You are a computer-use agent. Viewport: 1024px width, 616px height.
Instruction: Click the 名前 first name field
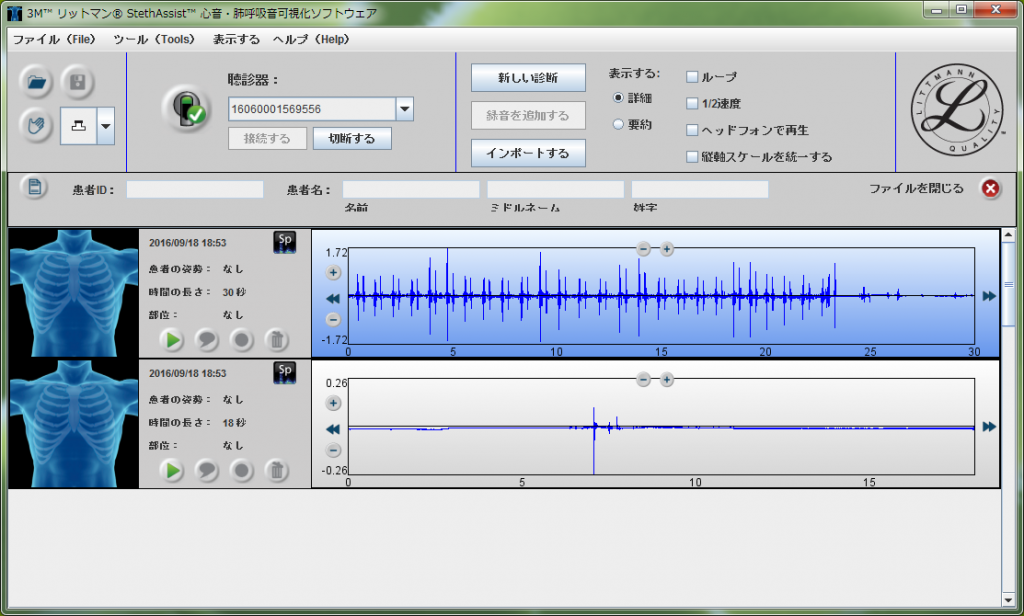tap(411, 189)
